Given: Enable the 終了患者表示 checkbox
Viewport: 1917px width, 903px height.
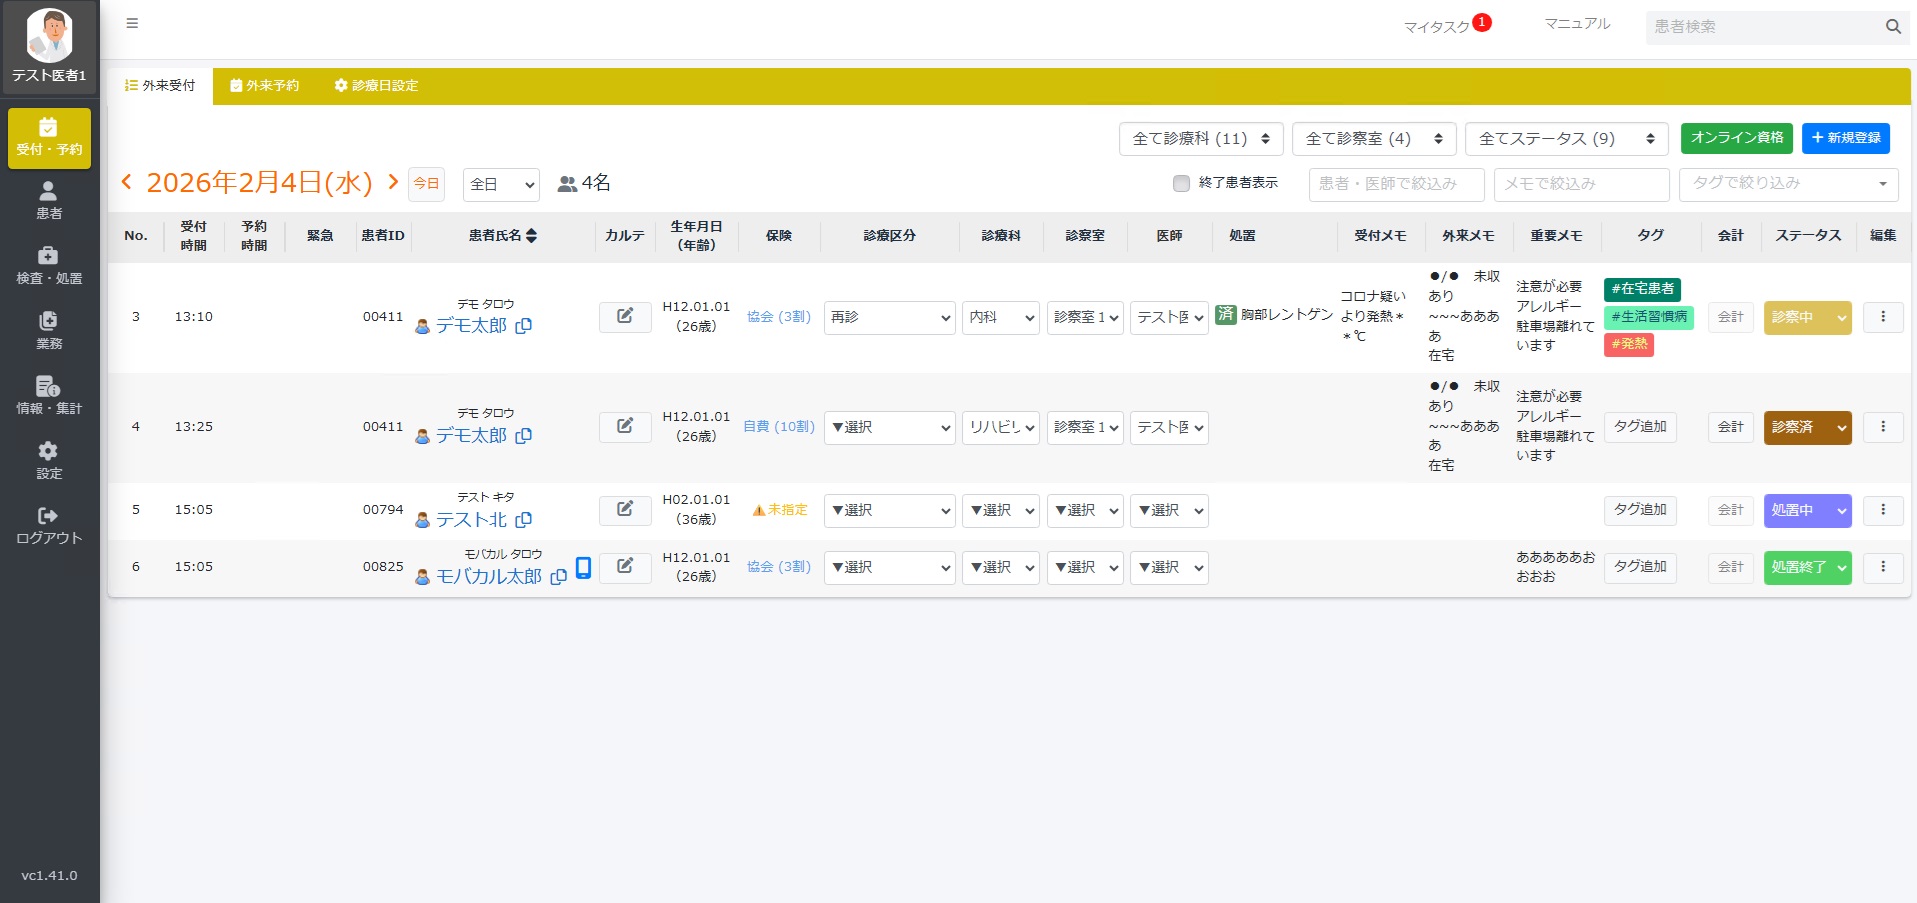Looking at the screenshot, I should (x=1180, y=184).
